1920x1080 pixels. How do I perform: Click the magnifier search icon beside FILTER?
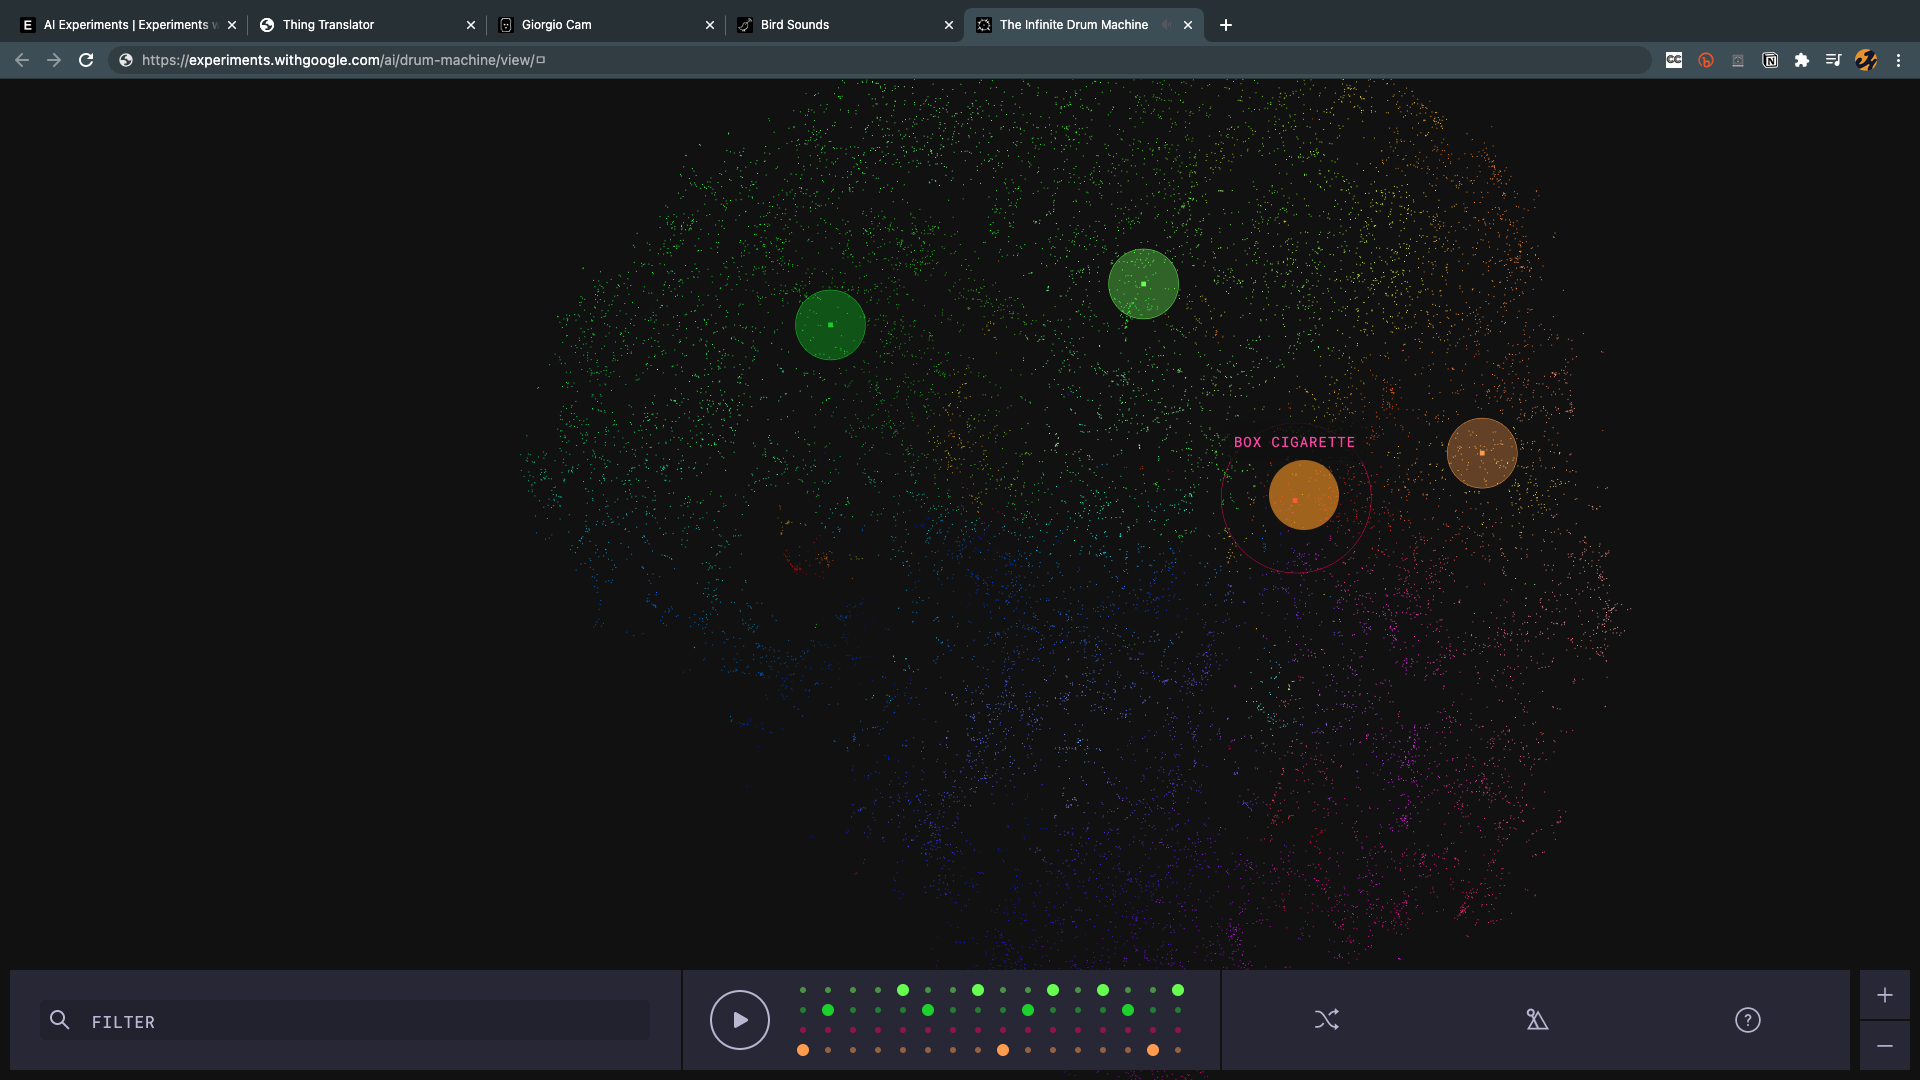pos(60,1020)
